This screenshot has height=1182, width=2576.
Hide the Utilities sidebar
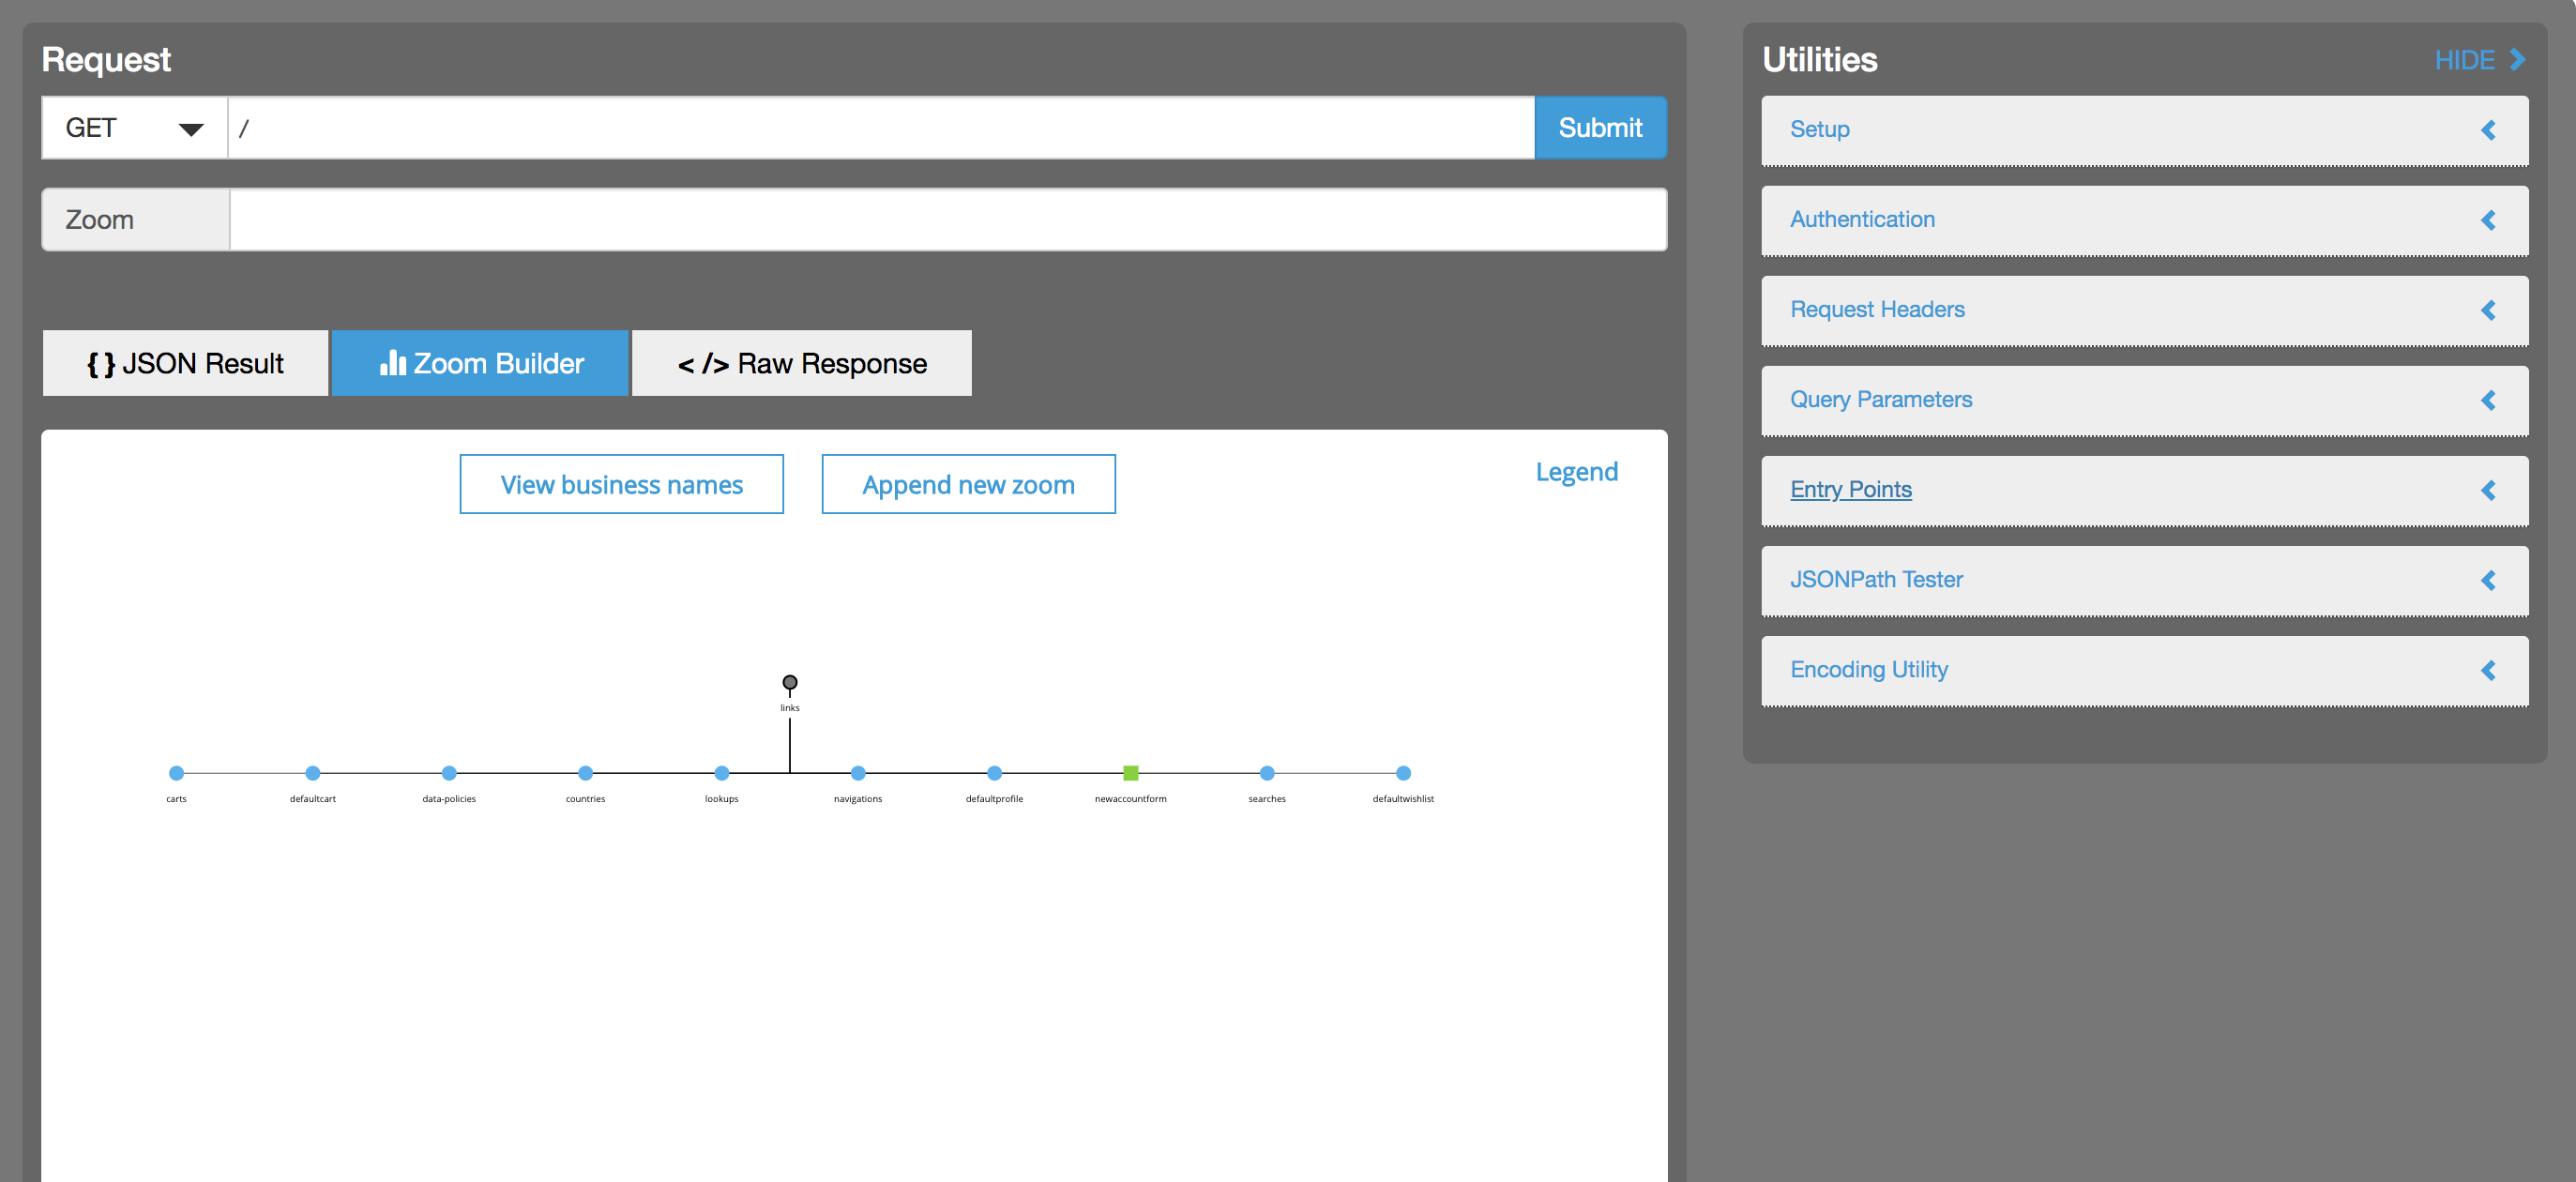pyautogui.click(x=2479, y=60)
